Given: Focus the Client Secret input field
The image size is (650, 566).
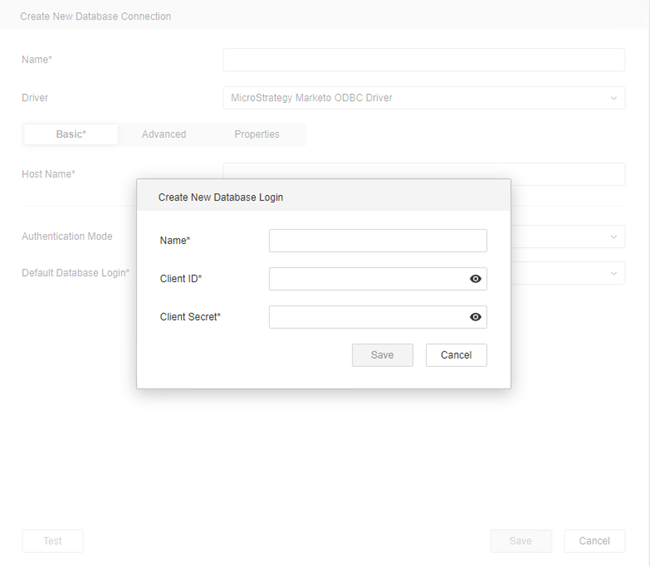Looking at the screenshot, I should click(x=366, y=317).
